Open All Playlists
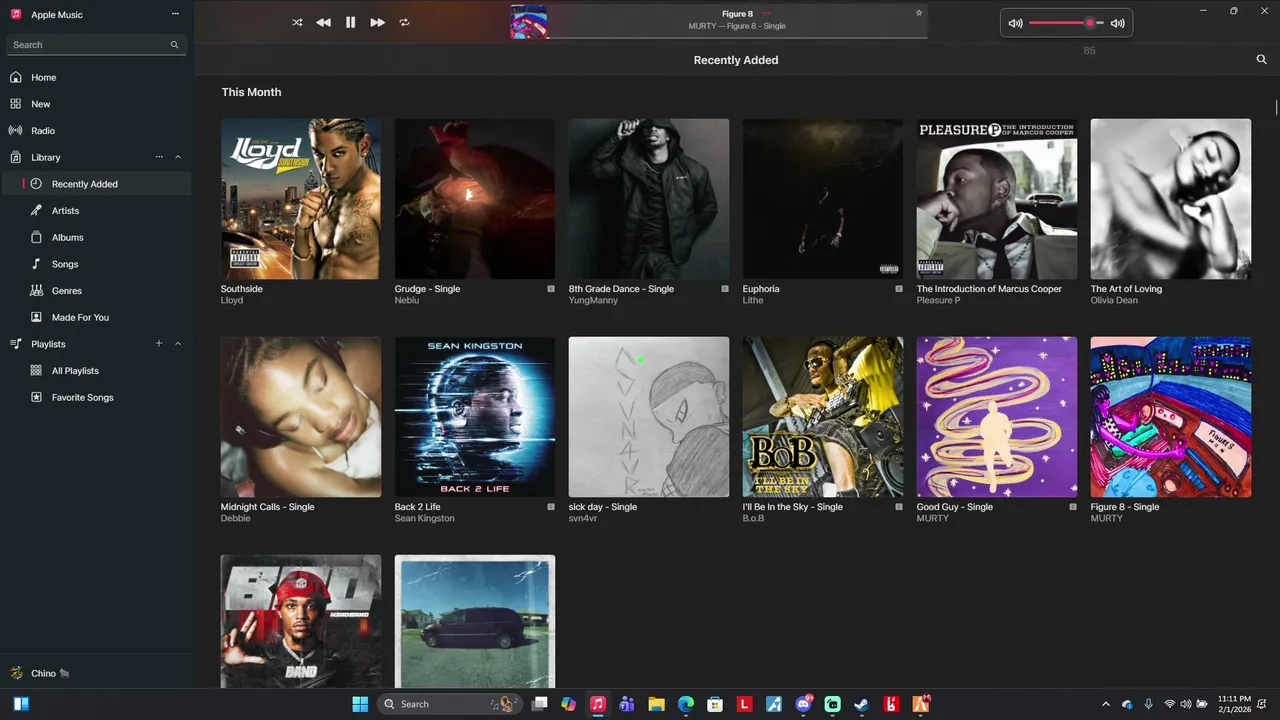 pos(96,371)
